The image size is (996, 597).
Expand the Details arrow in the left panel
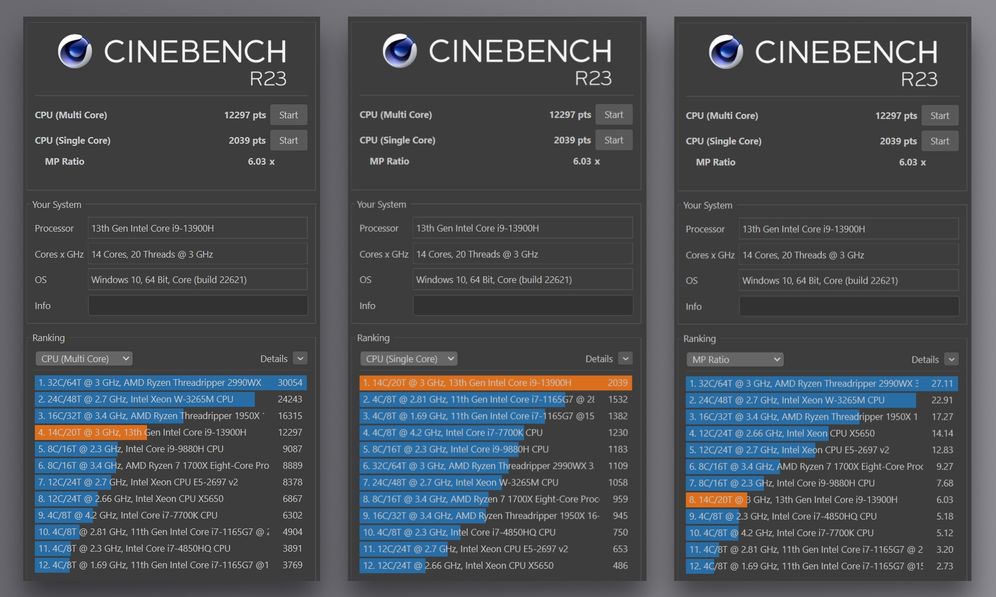[300, 358]
